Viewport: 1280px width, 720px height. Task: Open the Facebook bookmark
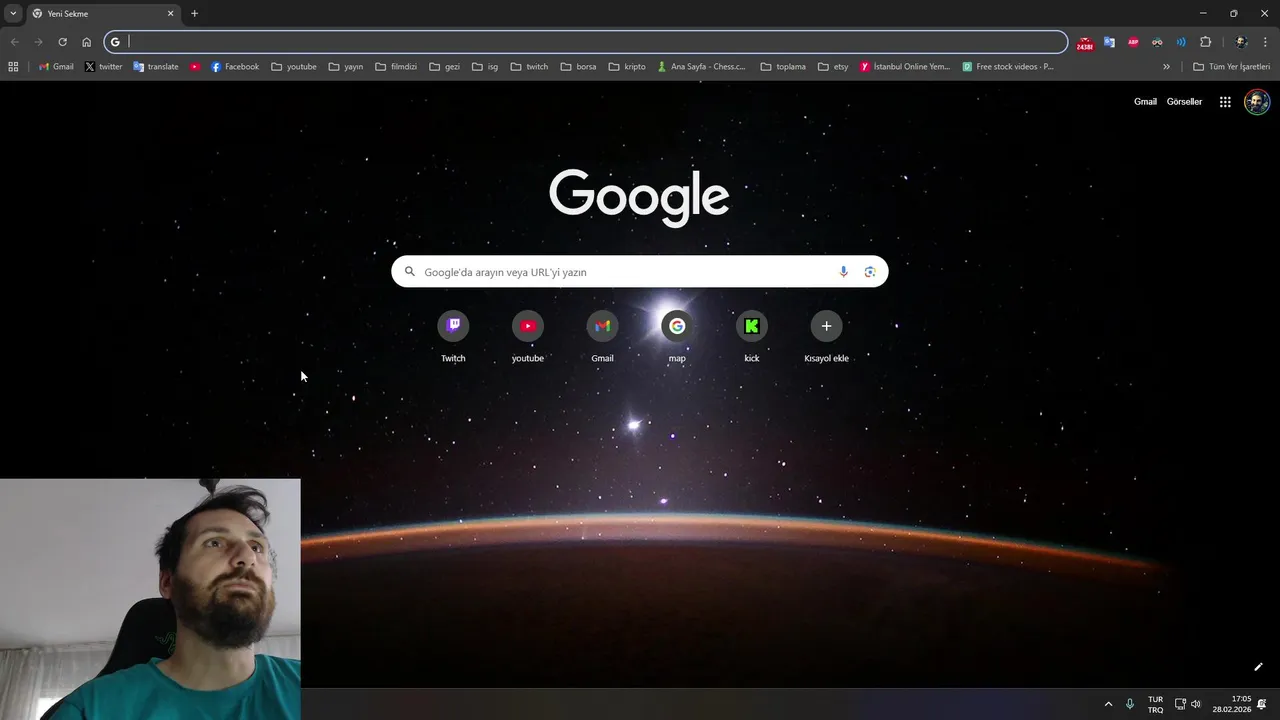click(235, 67)
